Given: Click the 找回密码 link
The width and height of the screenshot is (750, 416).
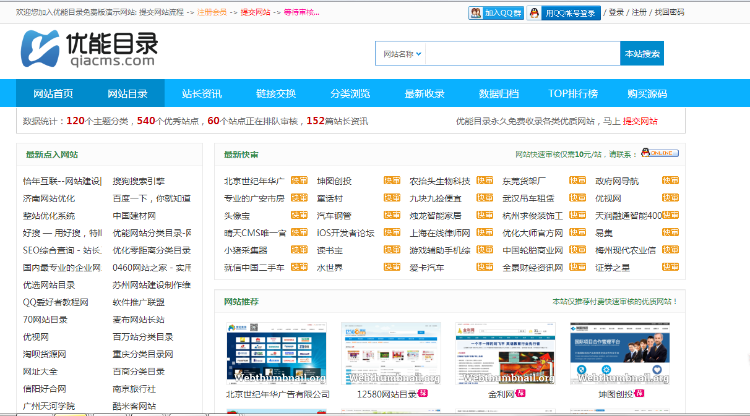Looking at the screenshot, I should pos(669,12).
